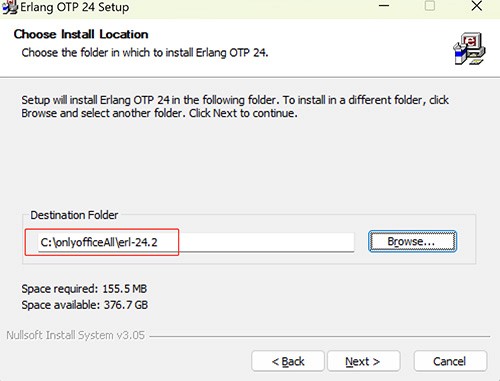Click the 'Choose the folder in which' subtitle
Screen dimensions: 500x381
click(x=145, y=53)
